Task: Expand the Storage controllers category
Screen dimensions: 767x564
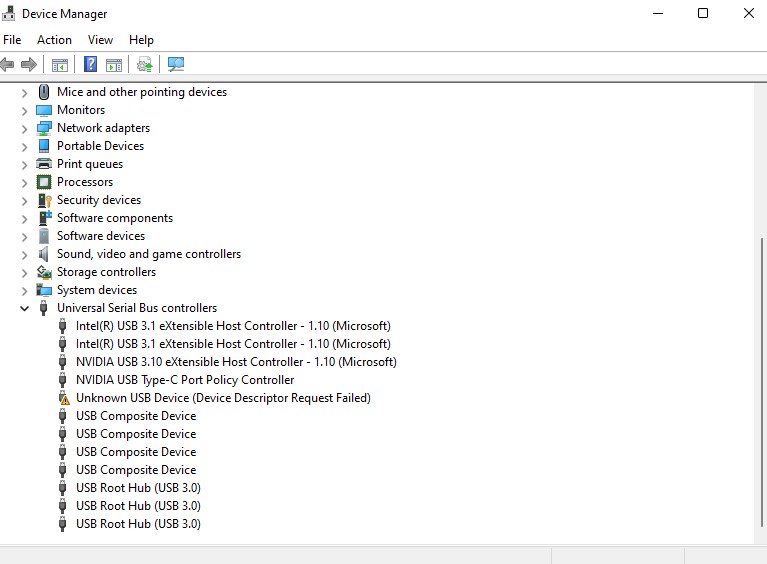Action: tap(24, 273)
